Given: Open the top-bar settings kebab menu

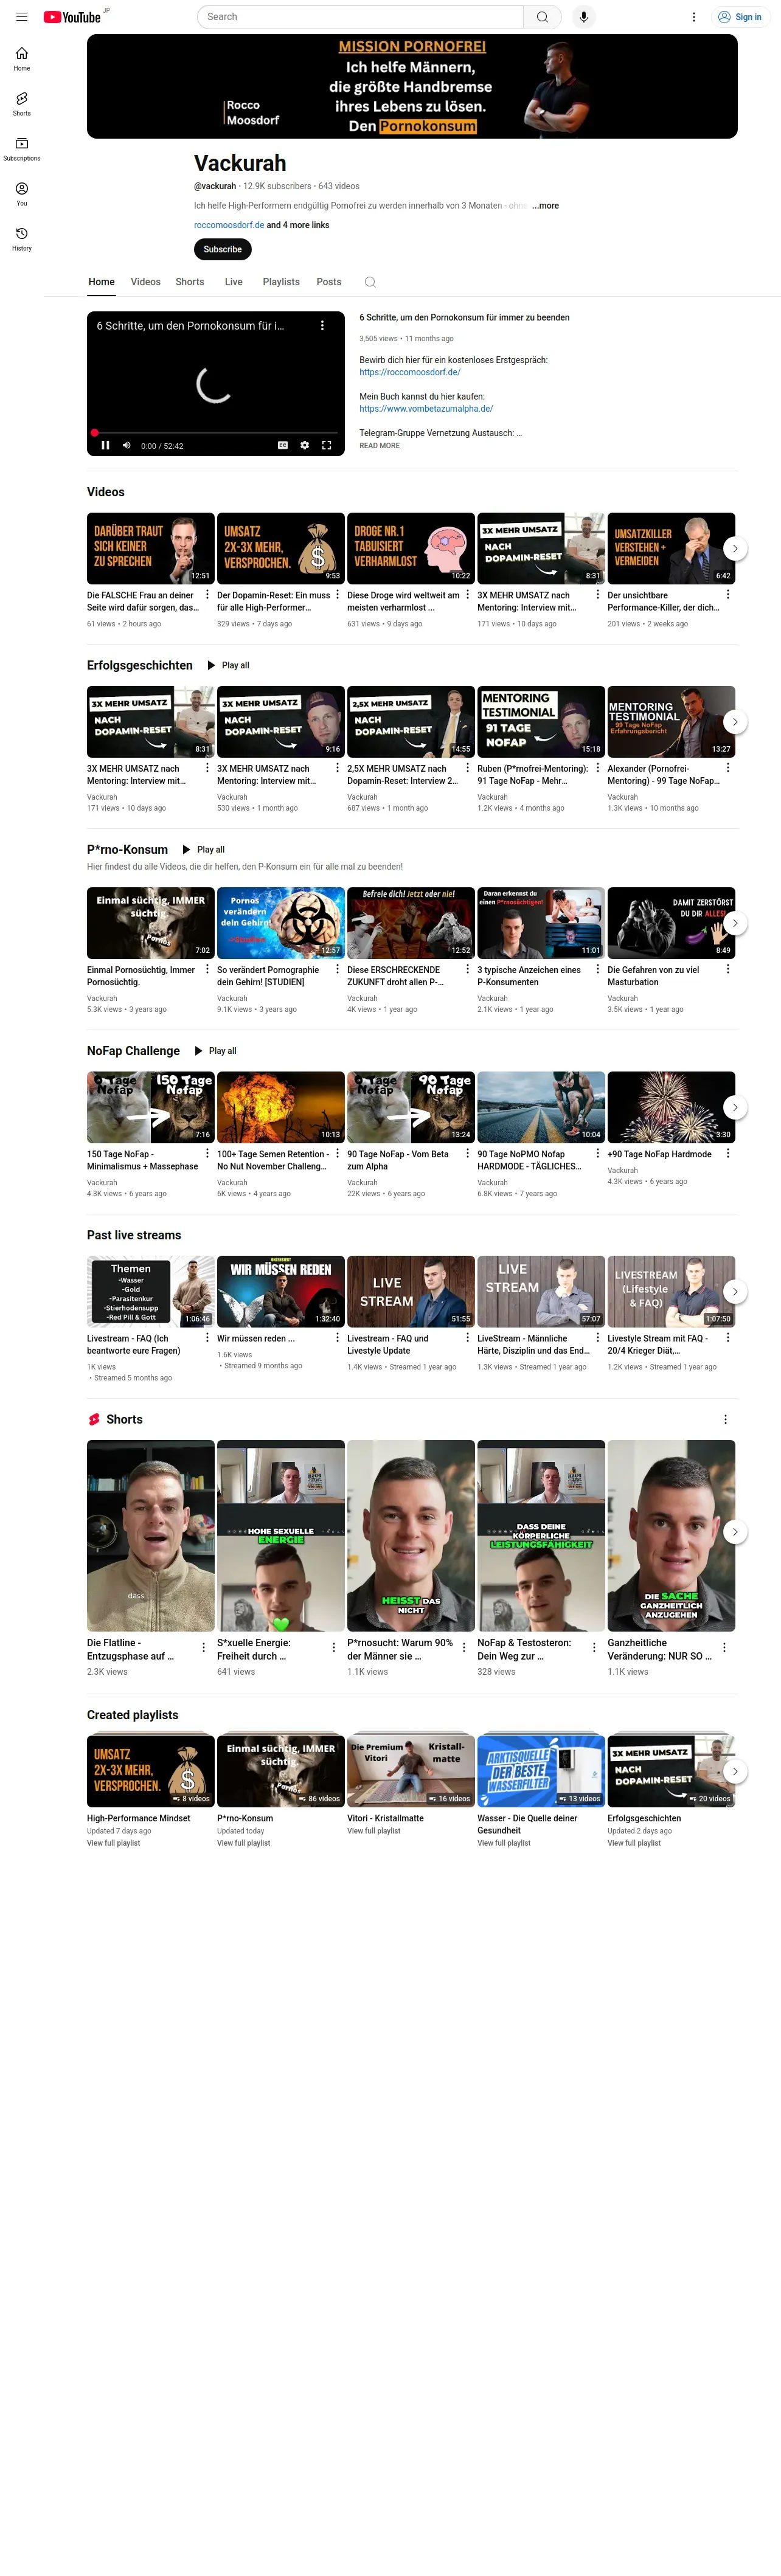Looking at the screenshot, I should coord(693,17).
